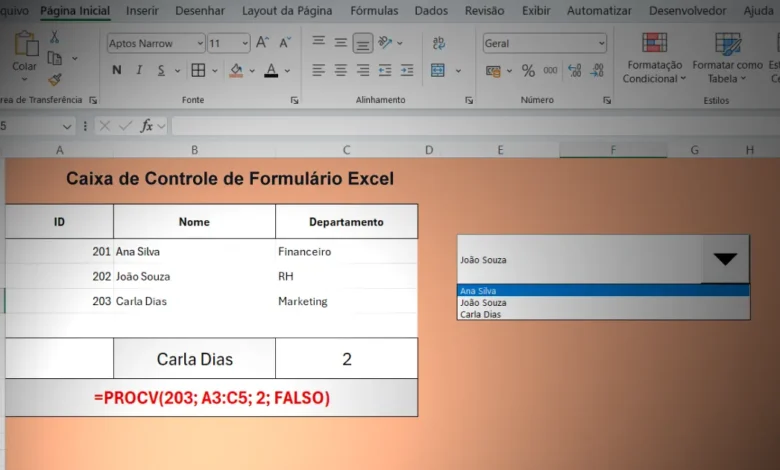
Task: Align text right
Action: coord(363,71)
